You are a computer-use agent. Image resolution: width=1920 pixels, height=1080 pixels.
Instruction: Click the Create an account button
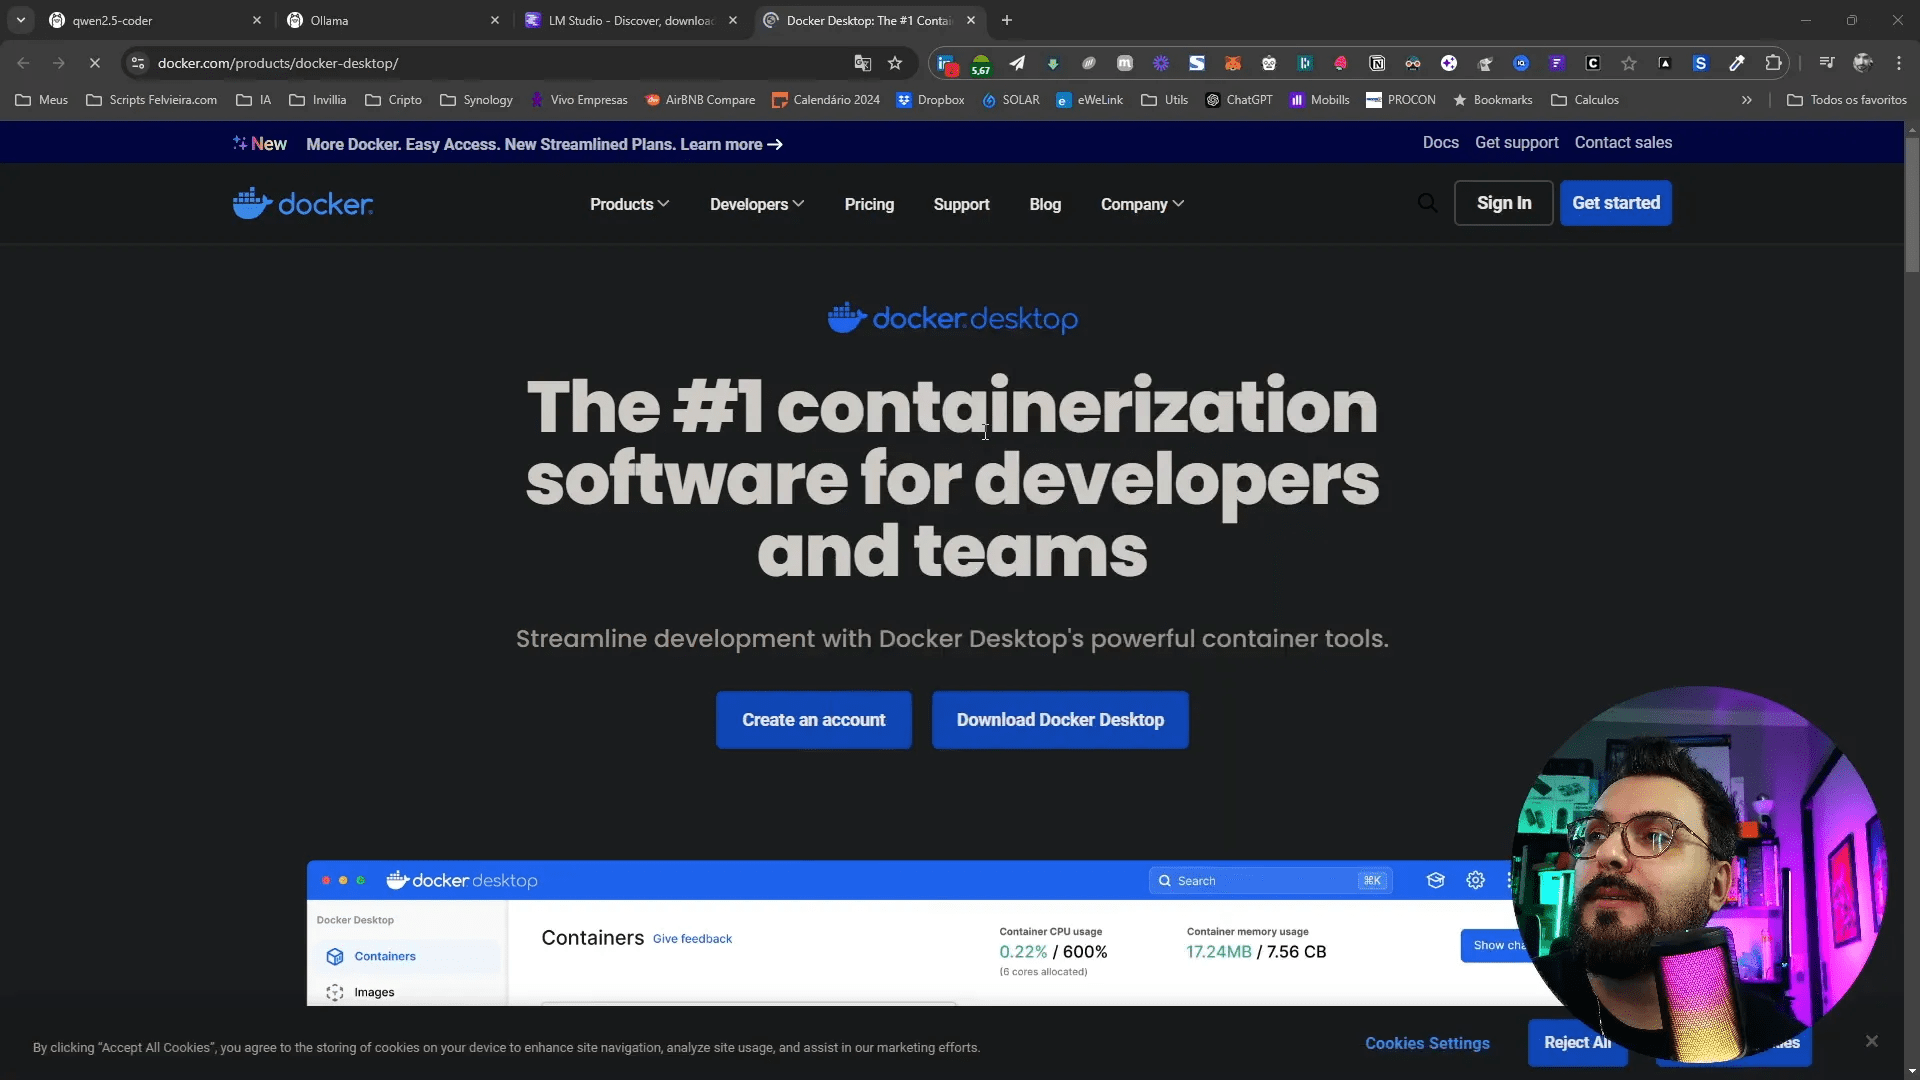813,720
